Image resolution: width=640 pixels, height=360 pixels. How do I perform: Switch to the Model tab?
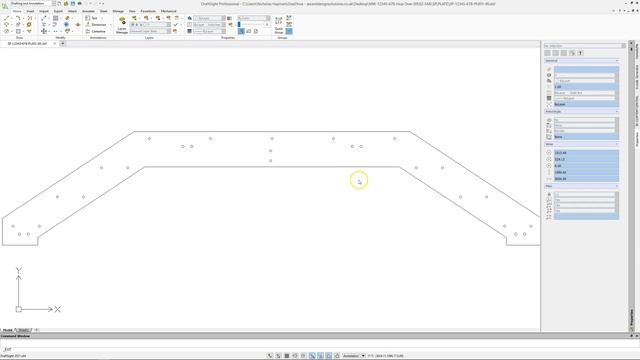click(7, 330)
